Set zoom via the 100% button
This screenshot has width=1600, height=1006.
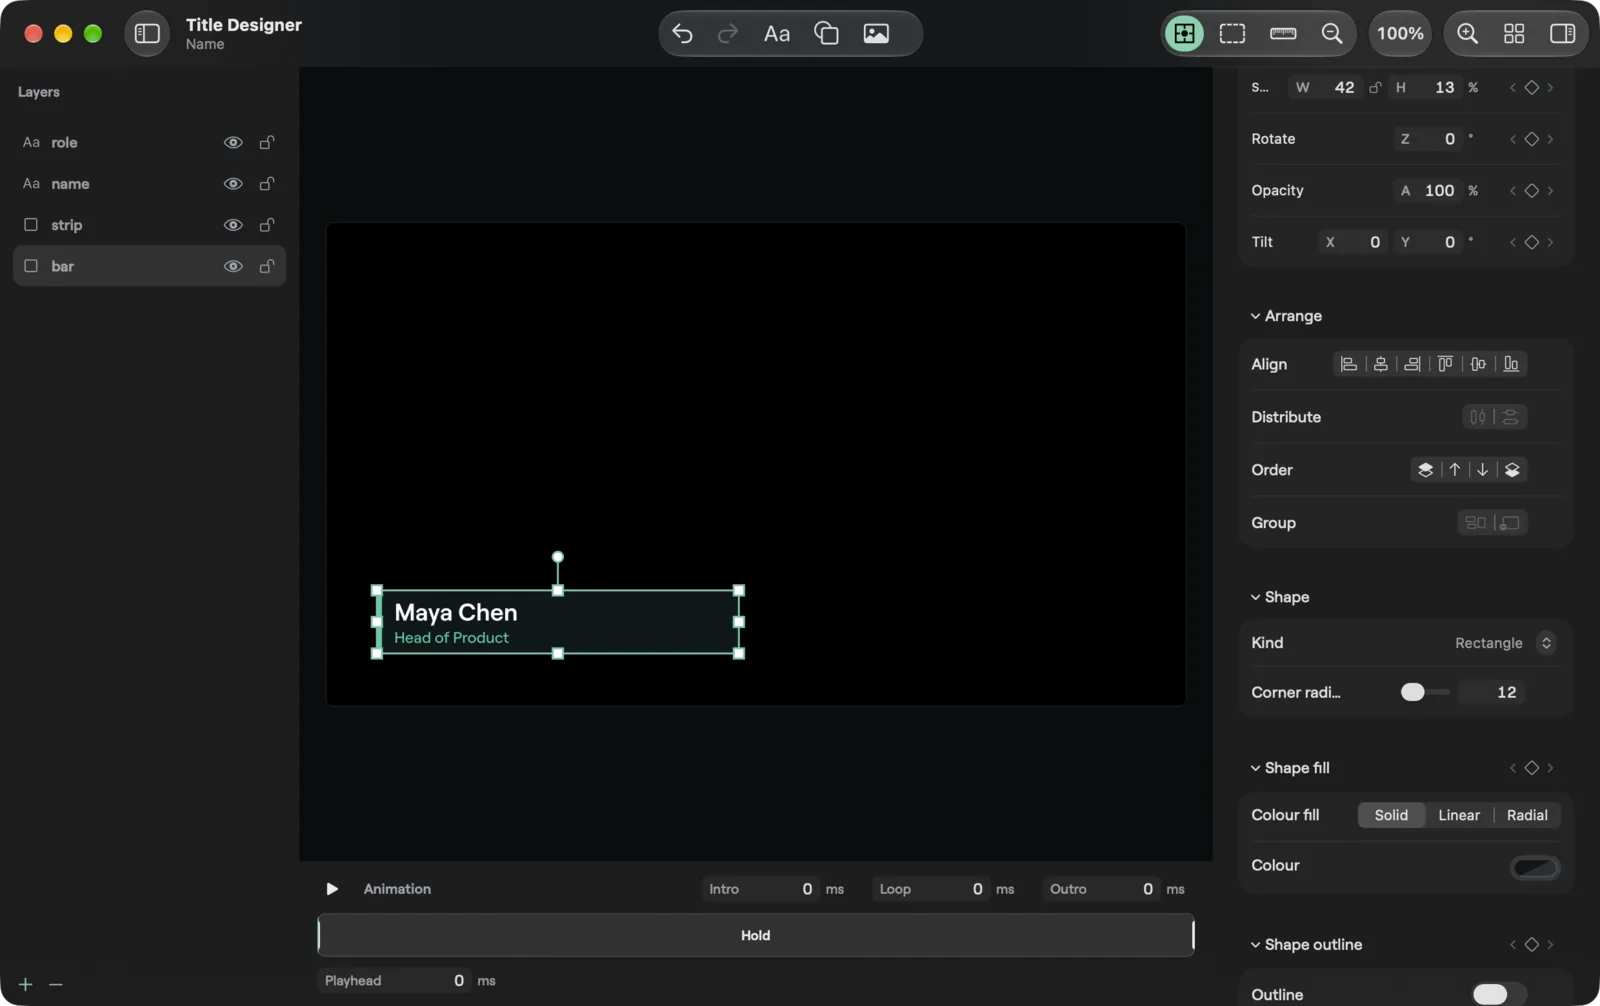click(x=1400, y=34)
